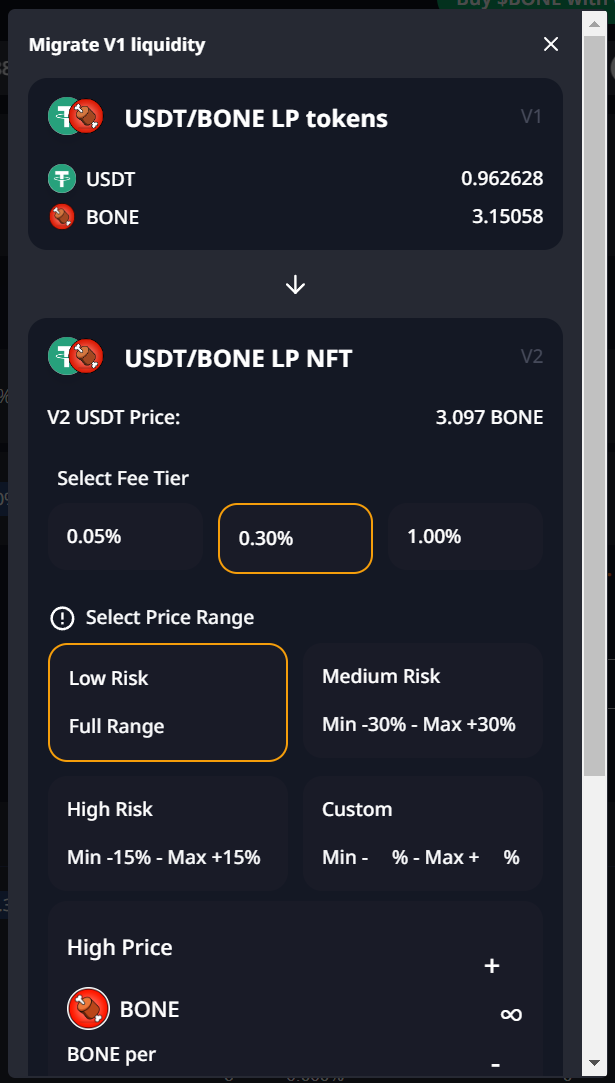Click the scrollbar down arrow
The image size is (615, 1083).
pos(594,1063)
